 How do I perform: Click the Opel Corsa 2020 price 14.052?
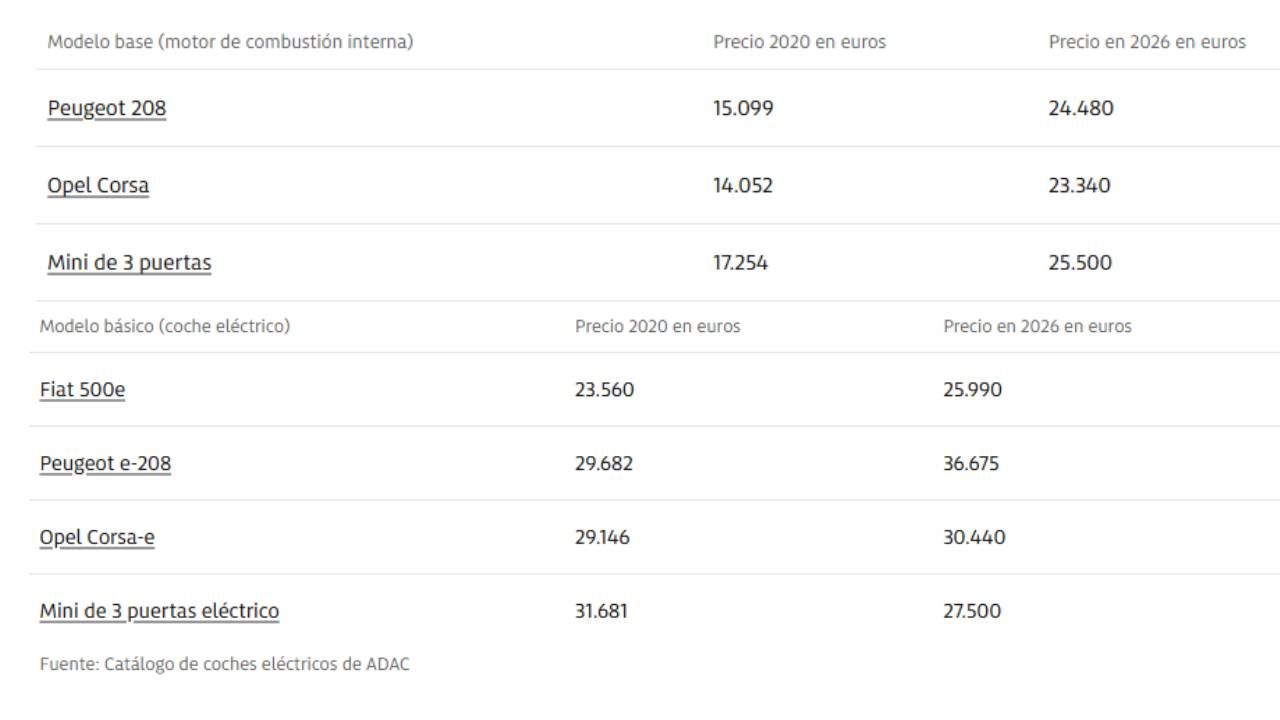point(743,185)
